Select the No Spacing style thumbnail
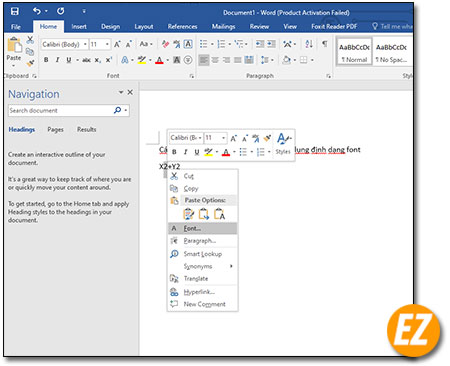 click(391, 52)
